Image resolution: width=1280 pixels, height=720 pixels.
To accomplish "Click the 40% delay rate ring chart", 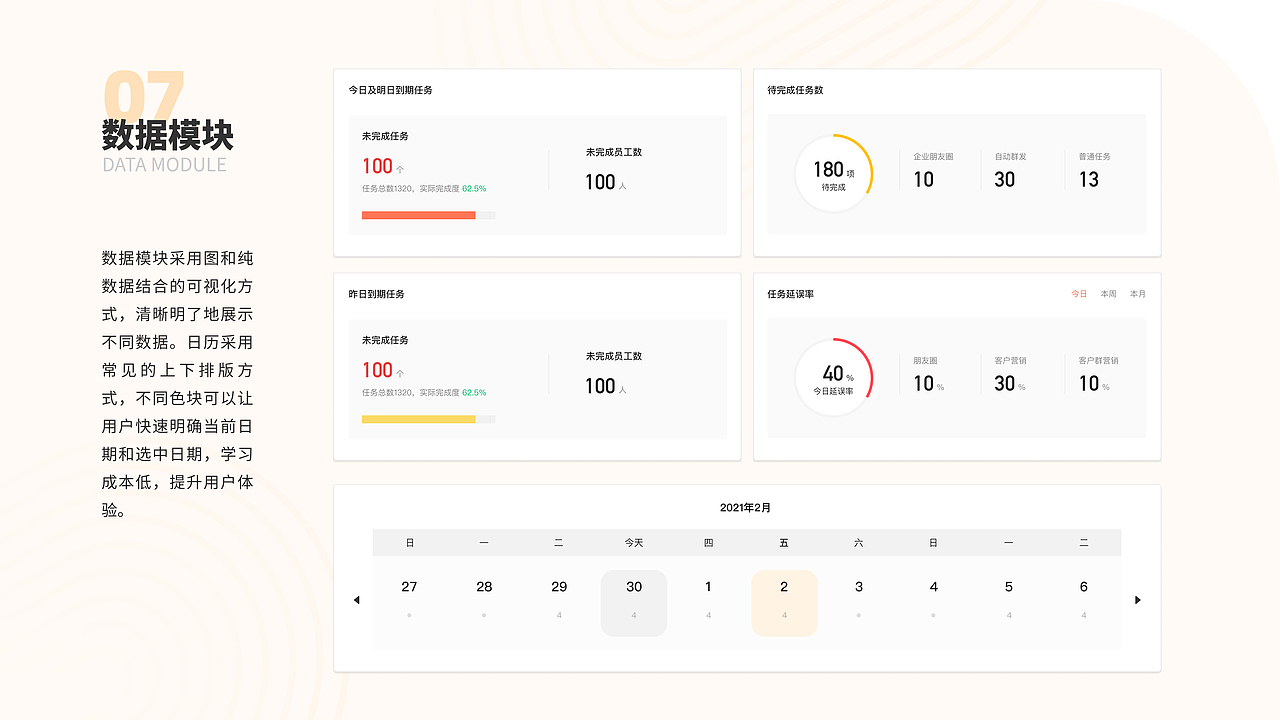I will click(833, 378).
